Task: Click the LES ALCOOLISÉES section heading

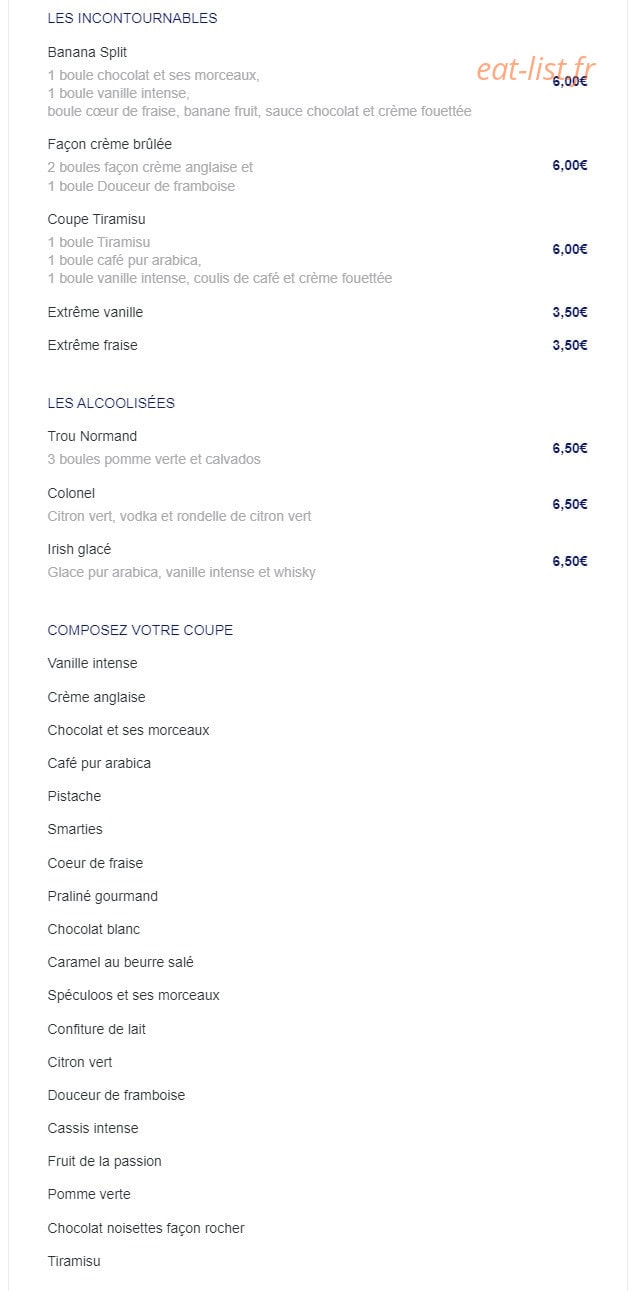Action: coord(111,403)
